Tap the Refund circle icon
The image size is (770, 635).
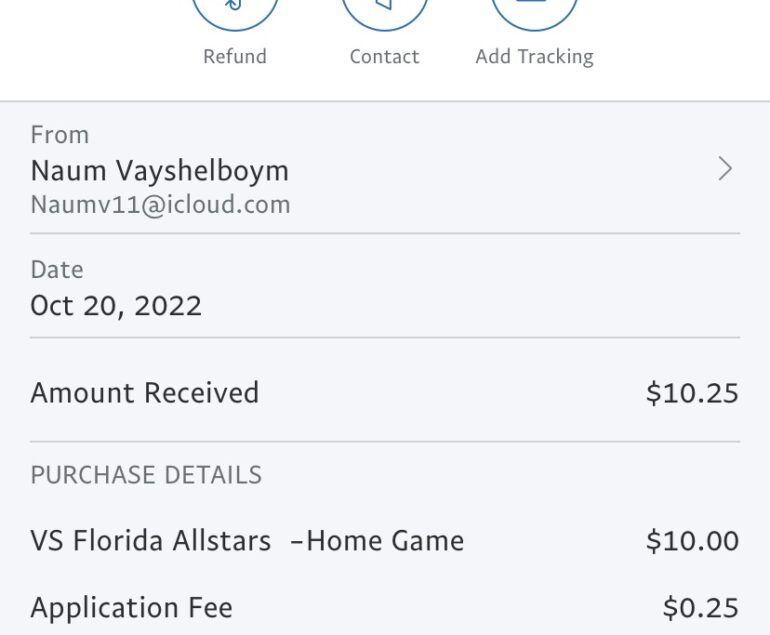pyautogui.click(x=235, y=12)
